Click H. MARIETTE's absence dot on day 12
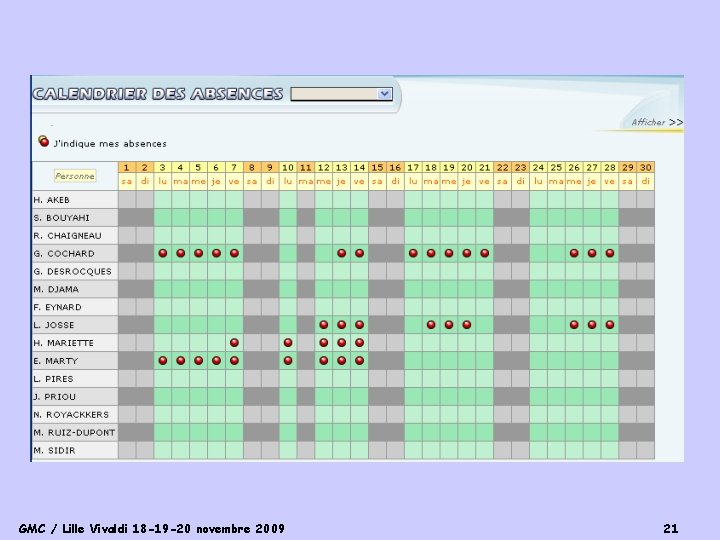The height and width of the screenshot is (540, 720). pyautogui.click(x=324, y=343)
